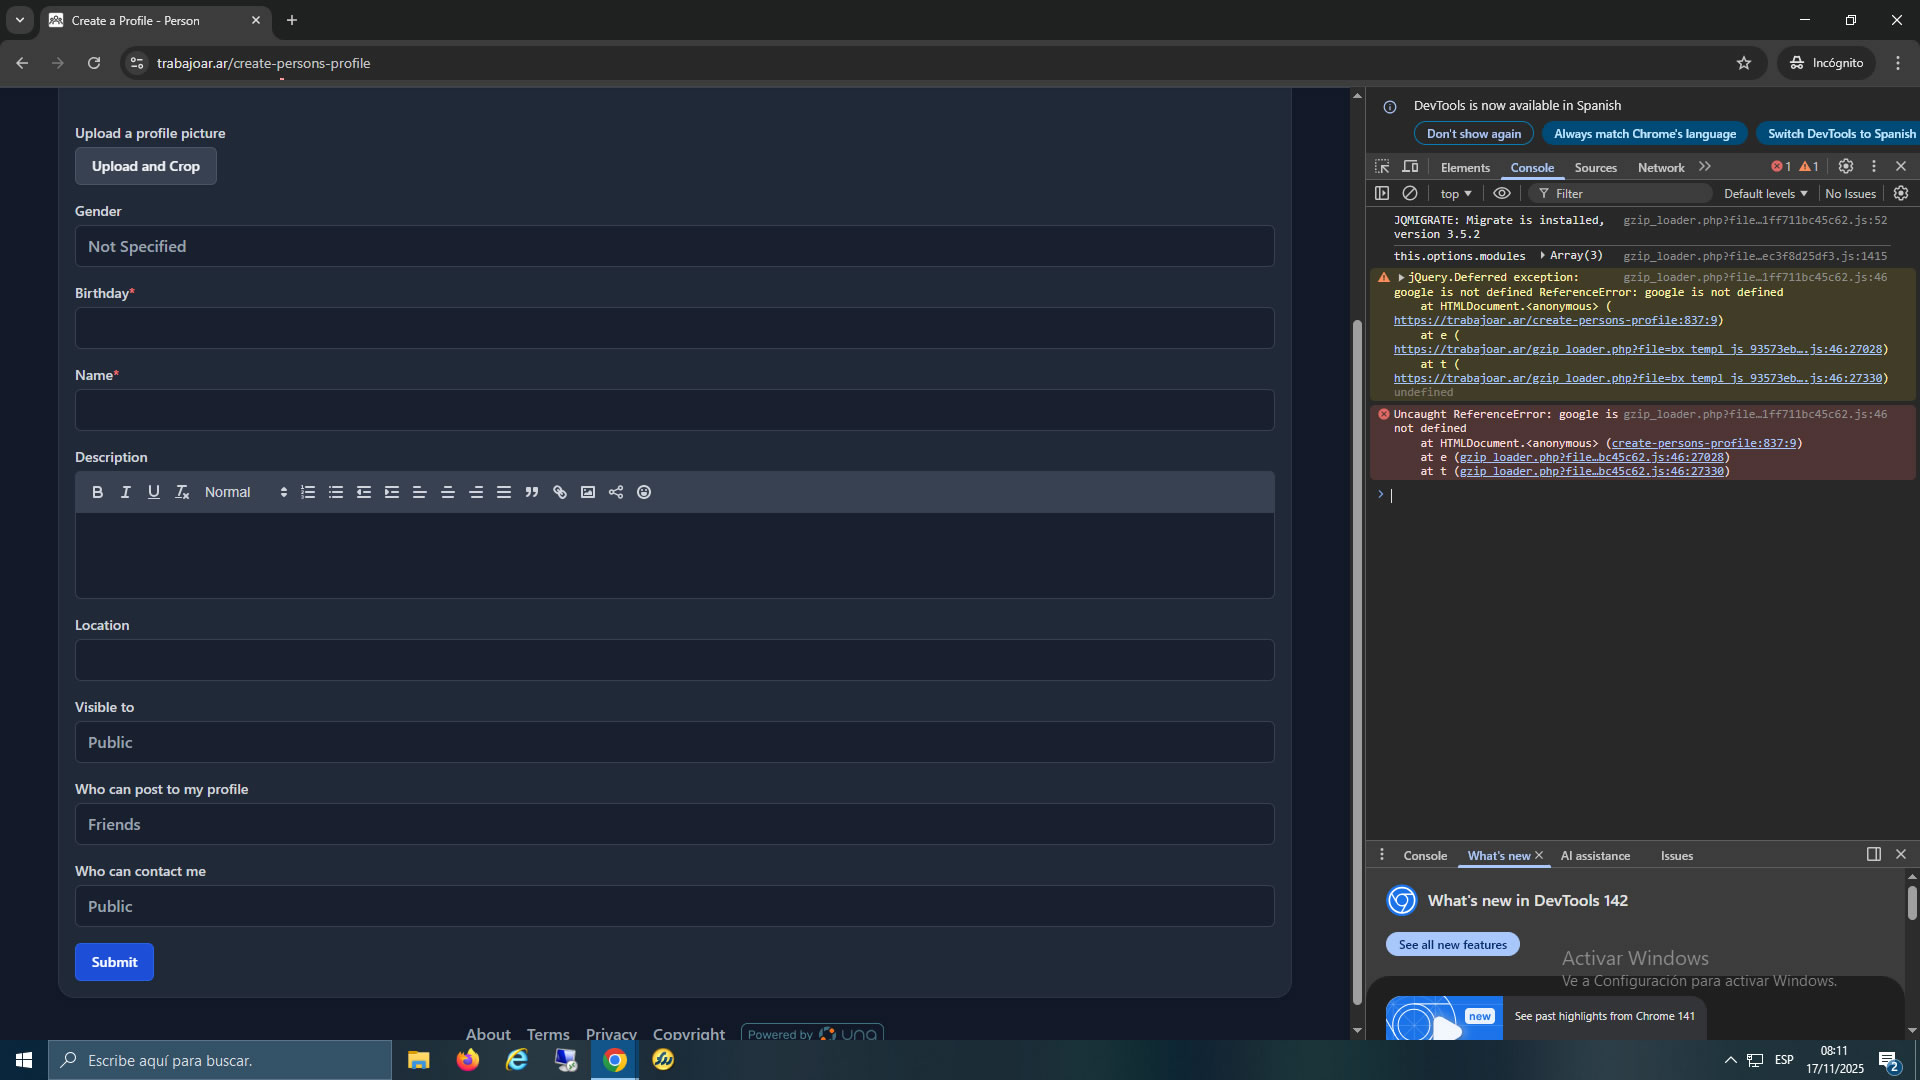The height and width of the screenshot is (1080, 1920).
Task: Toggle the device toolbar in DevTools
Action: coord(1410,167)
